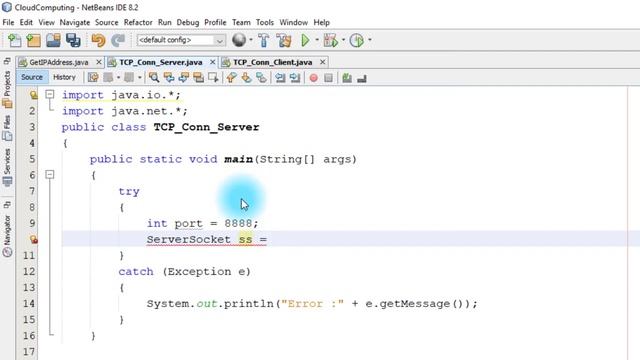Click the Shift Line Left icon
The width and height of the screenshot is (640, 360).
tap(280, 78)
